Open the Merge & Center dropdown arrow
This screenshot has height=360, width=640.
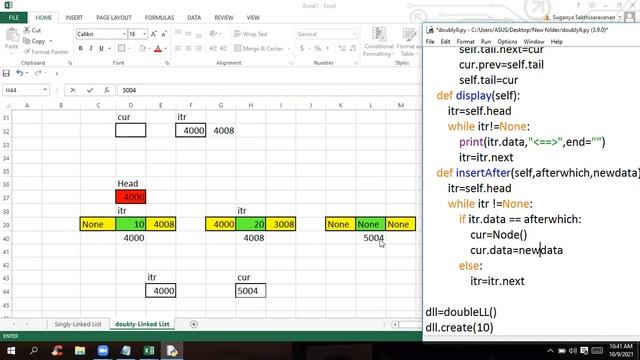[x=289, y=49]
